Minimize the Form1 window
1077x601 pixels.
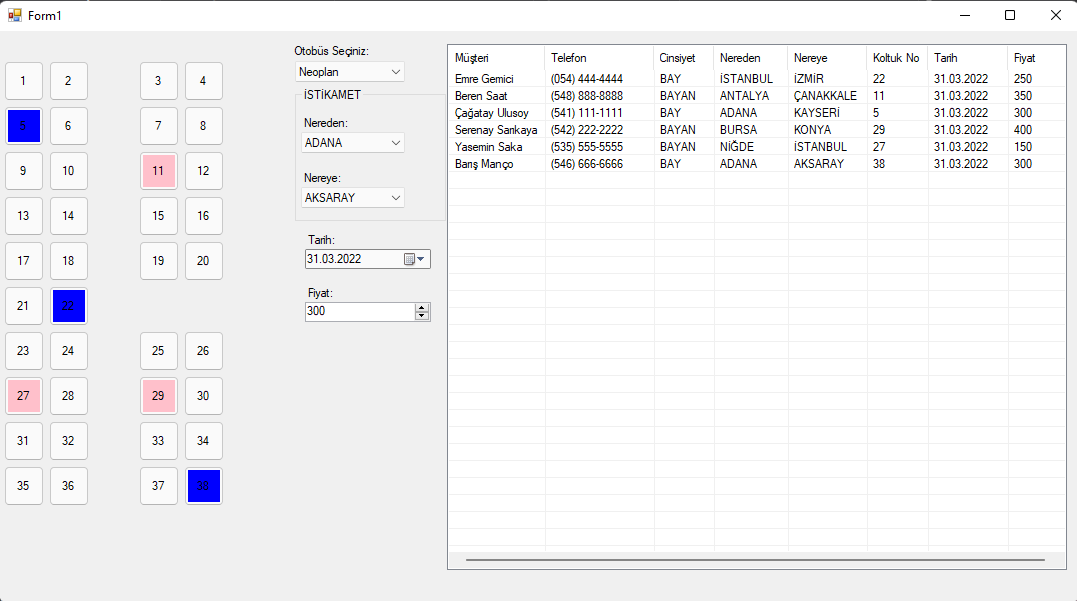click(x=965, y=15)
